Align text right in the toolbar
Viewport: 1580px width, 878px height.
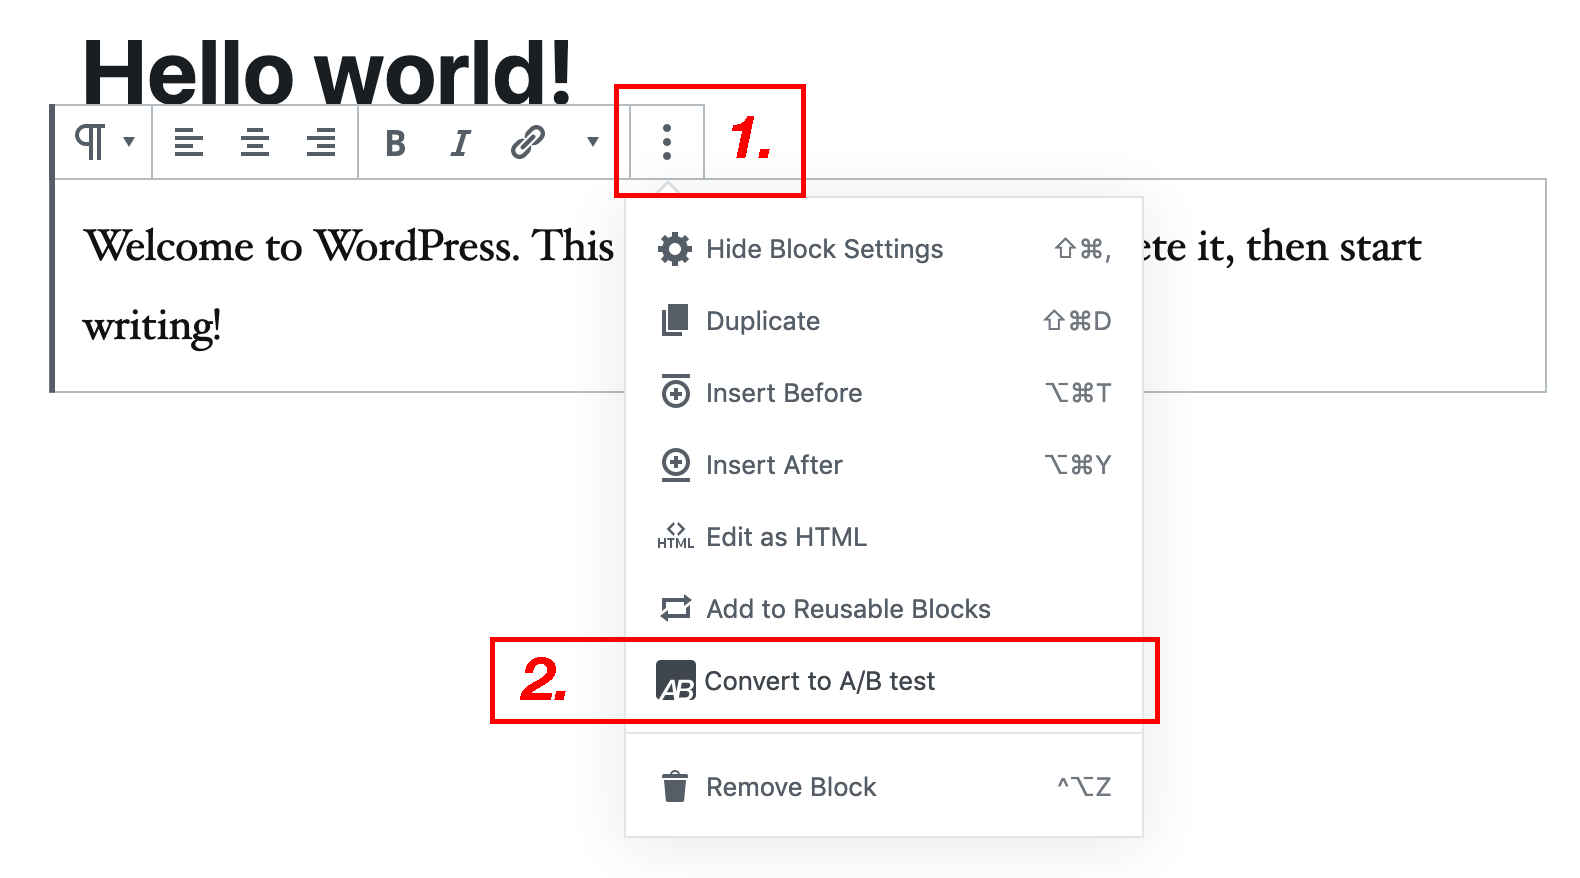(x=321, y=142)
